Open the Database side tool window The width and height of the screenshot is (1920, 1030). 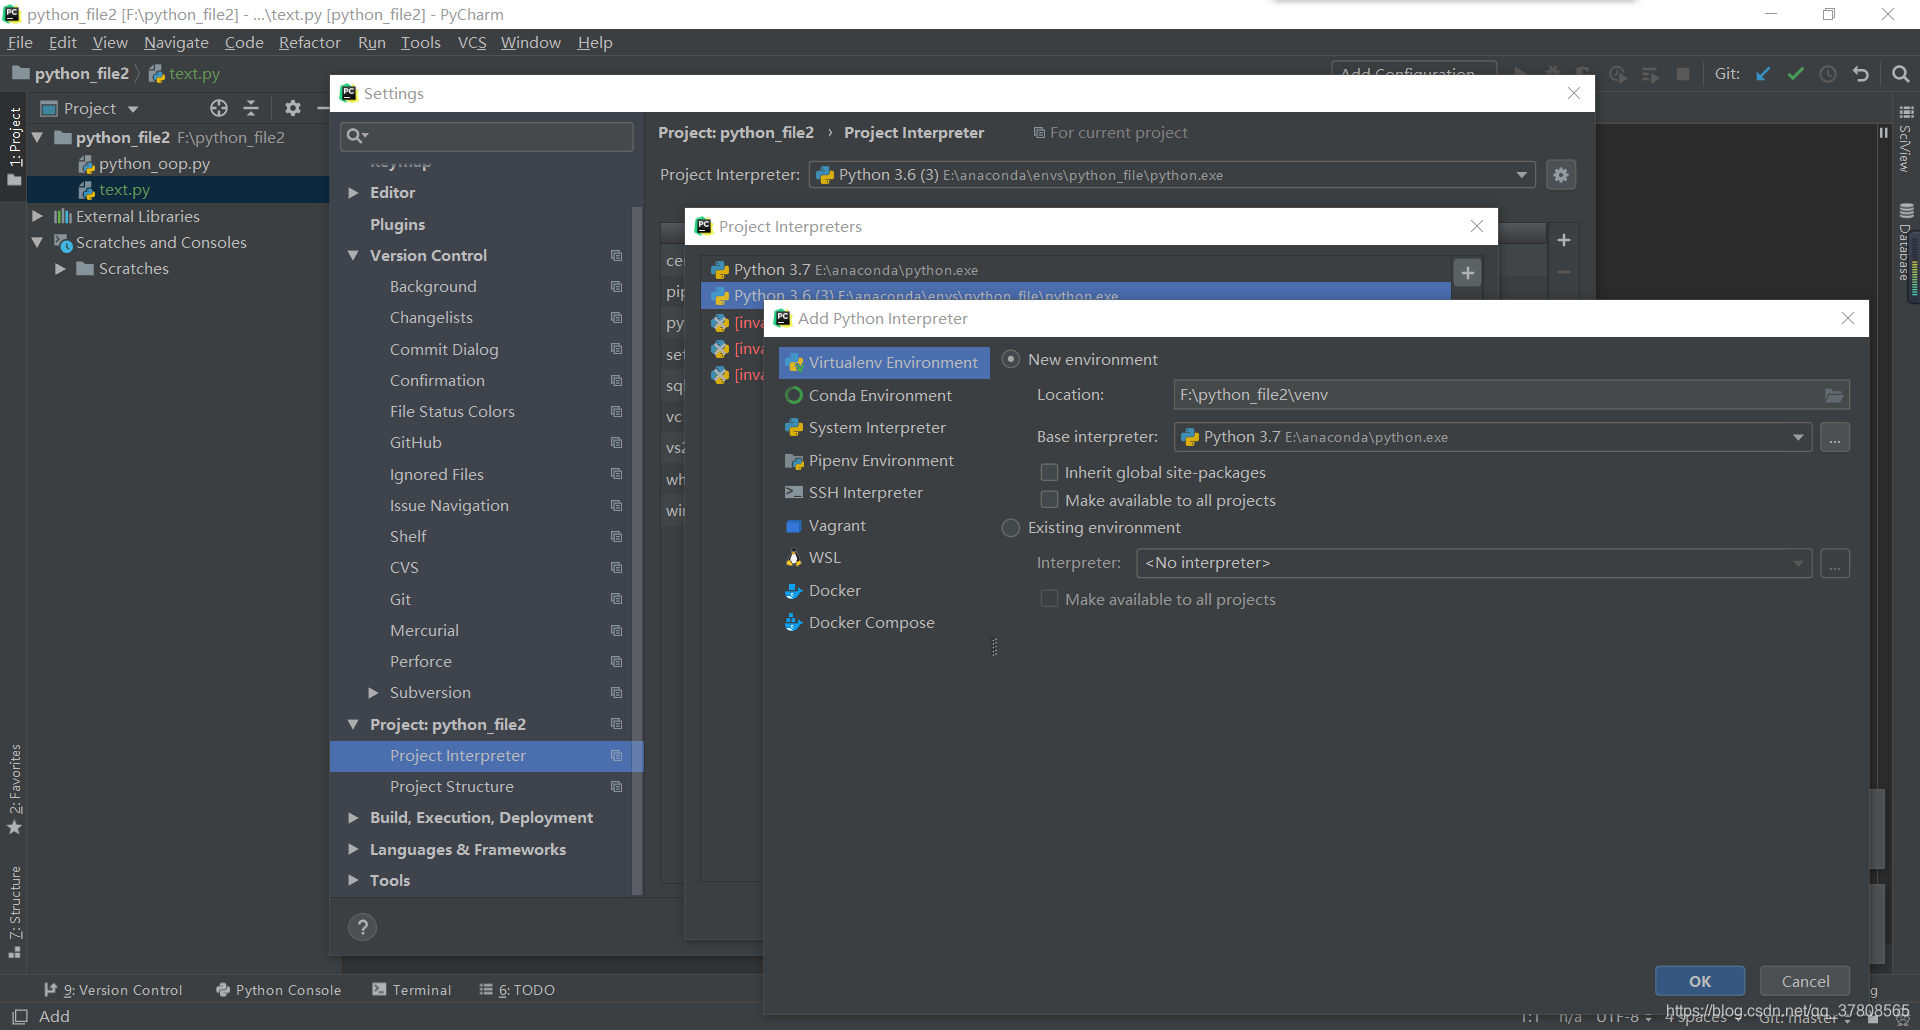tap(1906, 243)
